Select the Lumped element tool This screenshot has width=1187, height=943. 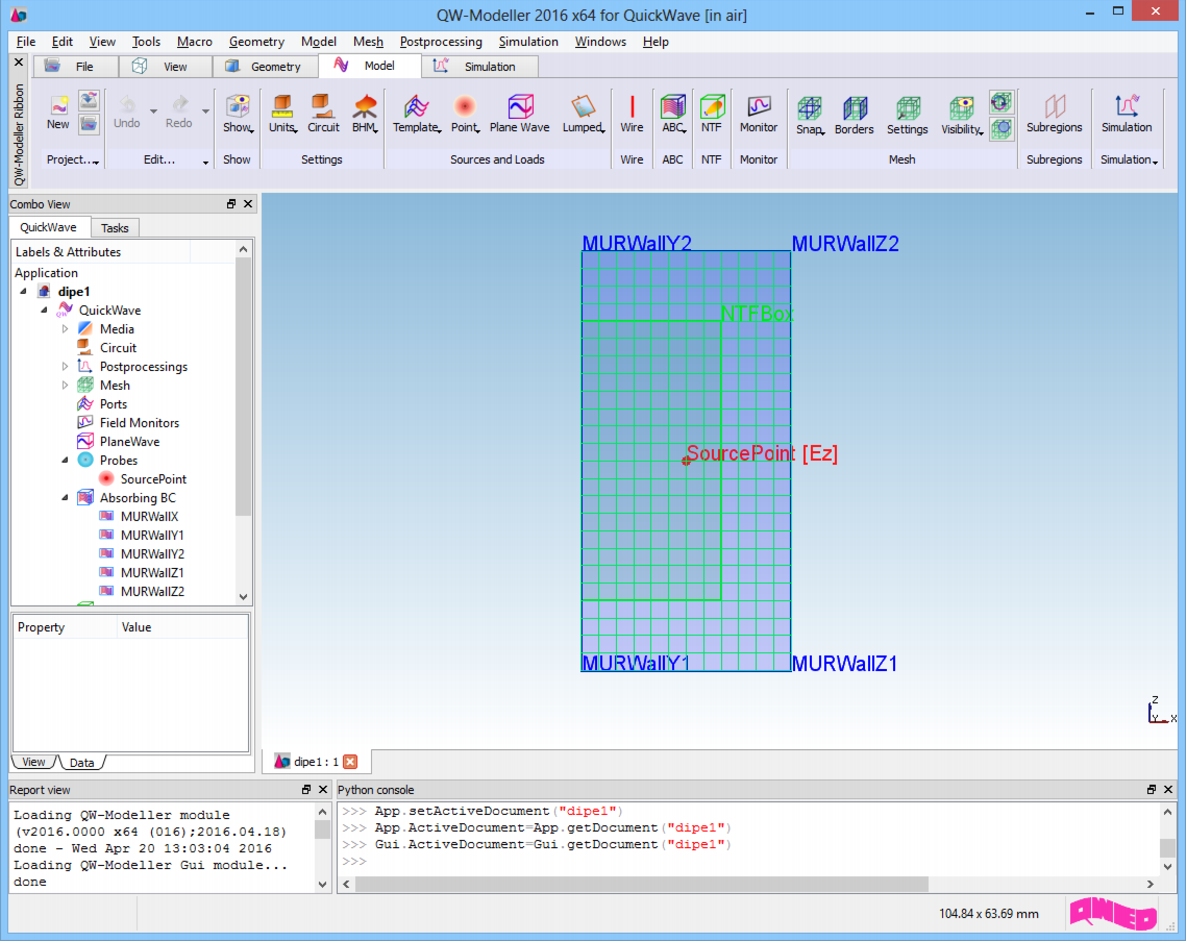(x=583, y=114)
